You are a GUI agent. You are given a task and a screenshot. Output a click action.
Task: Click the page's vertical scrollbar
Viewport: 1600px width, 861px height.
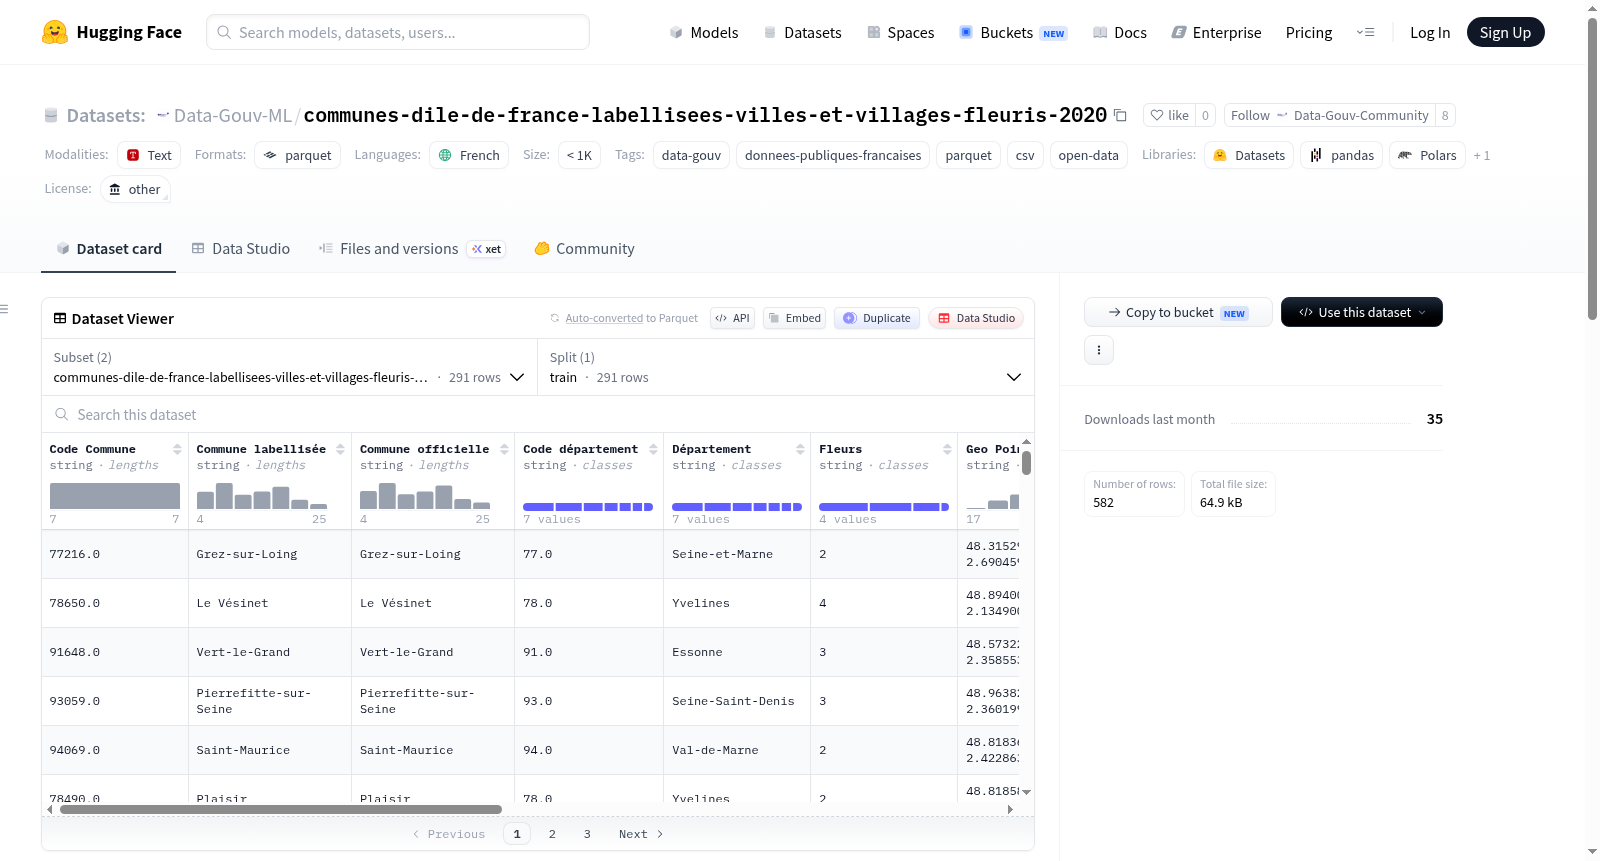[1592, 168]
